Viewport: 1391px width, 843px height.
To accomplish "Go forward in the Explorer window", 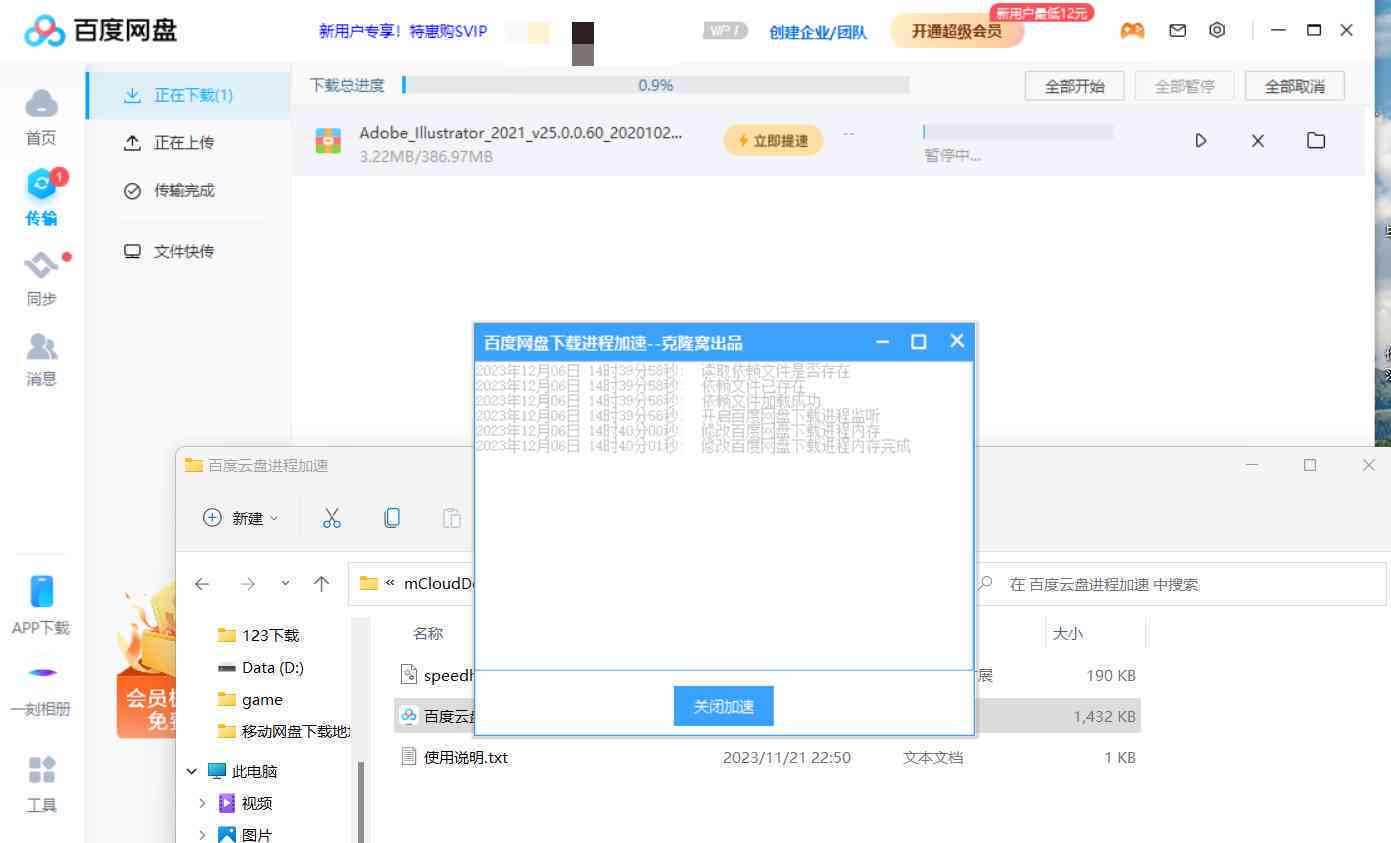I will pyautogui.click(x=248, y=584).
